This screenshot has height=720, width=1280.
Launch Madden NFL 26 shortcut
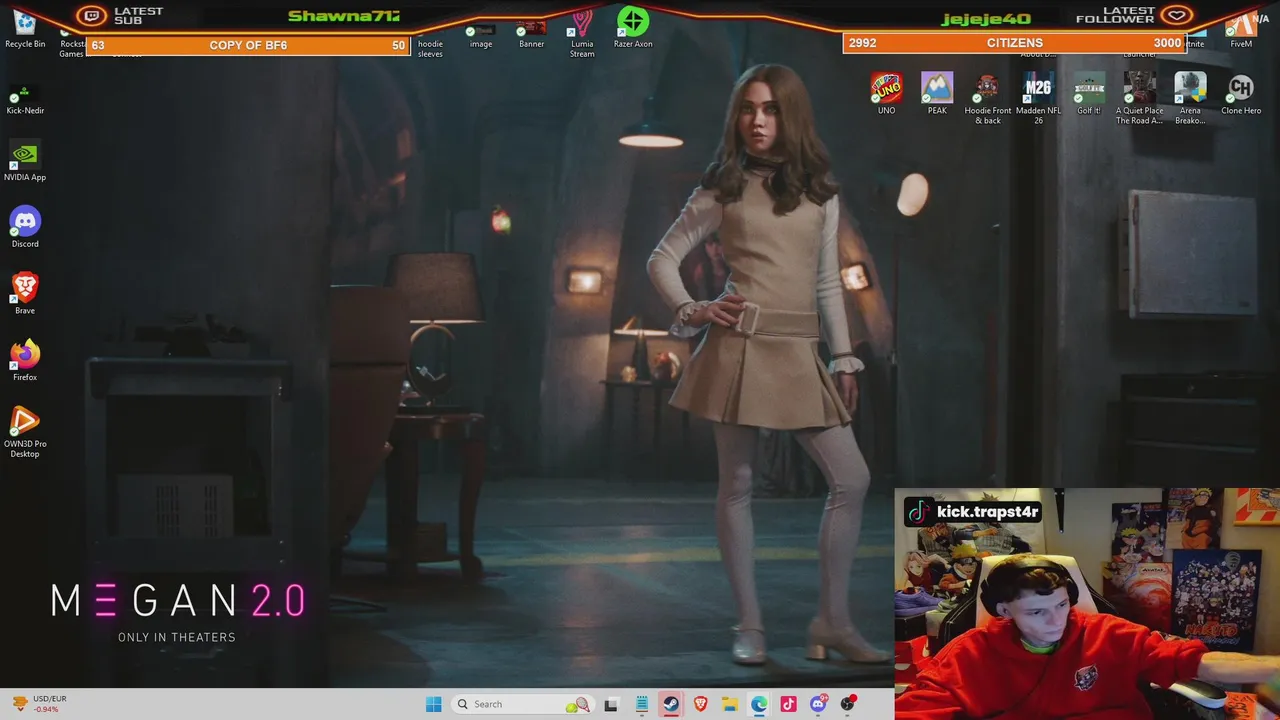pyautogui.click(x=1038, y=99)
